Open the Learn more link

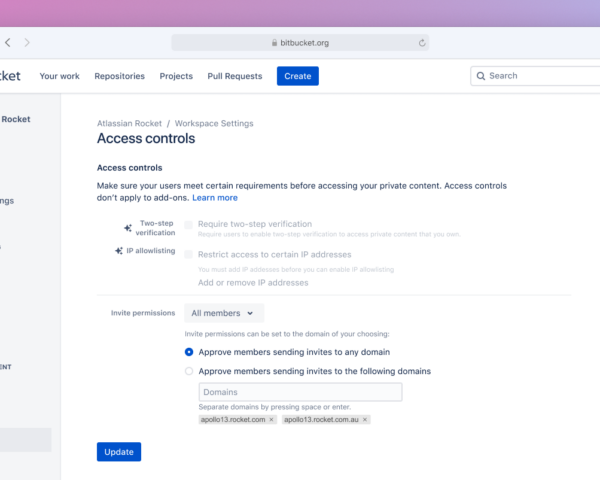(x=215, y=198)
